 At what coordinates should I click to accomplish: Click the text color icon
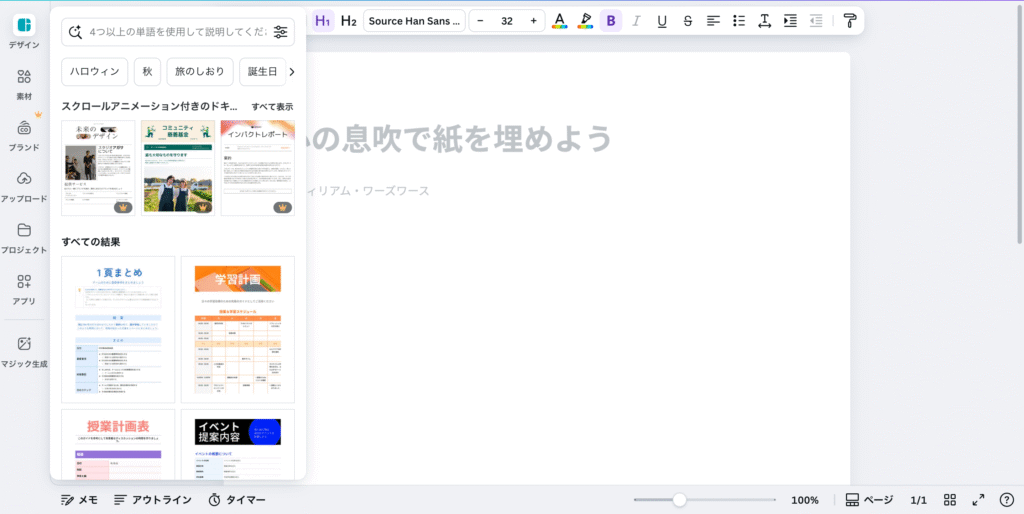[x=559, y=20]
